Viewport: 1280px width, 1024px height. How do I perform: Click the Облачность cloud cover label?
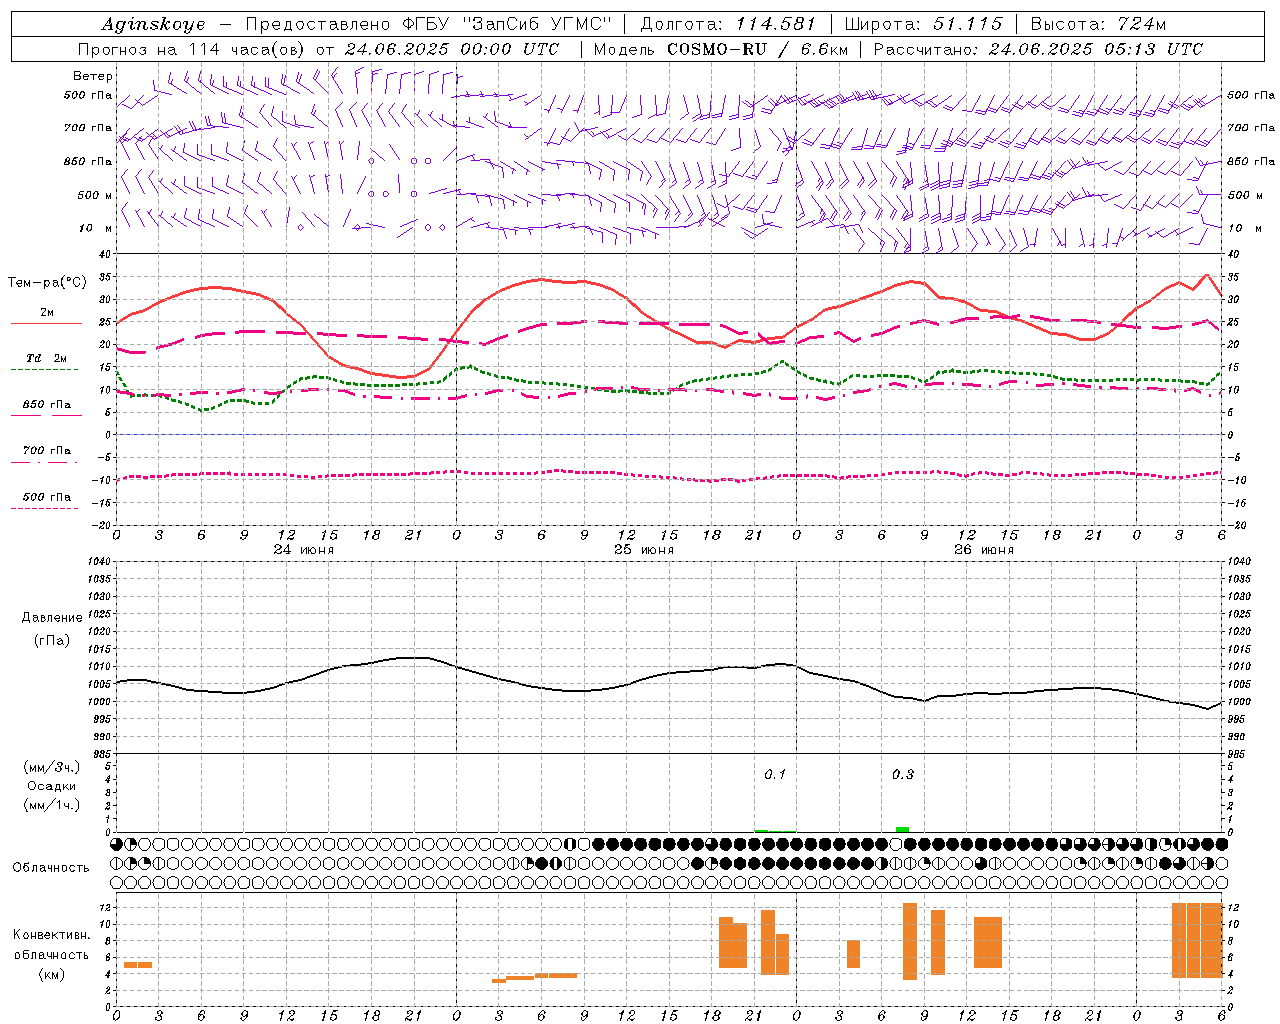pyautogui.click(x=51, y=868)
